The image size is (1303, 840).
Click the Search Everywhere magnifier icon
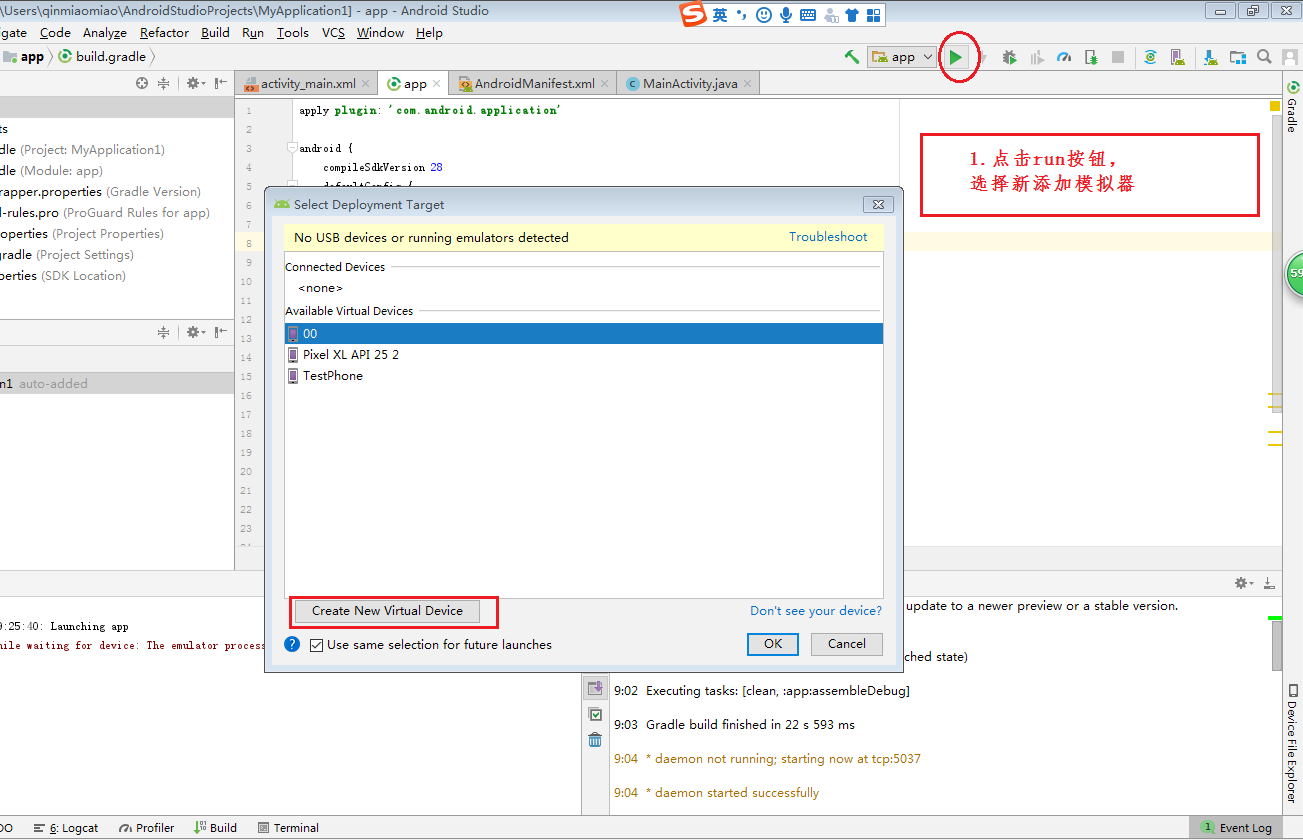[1263, 56]
